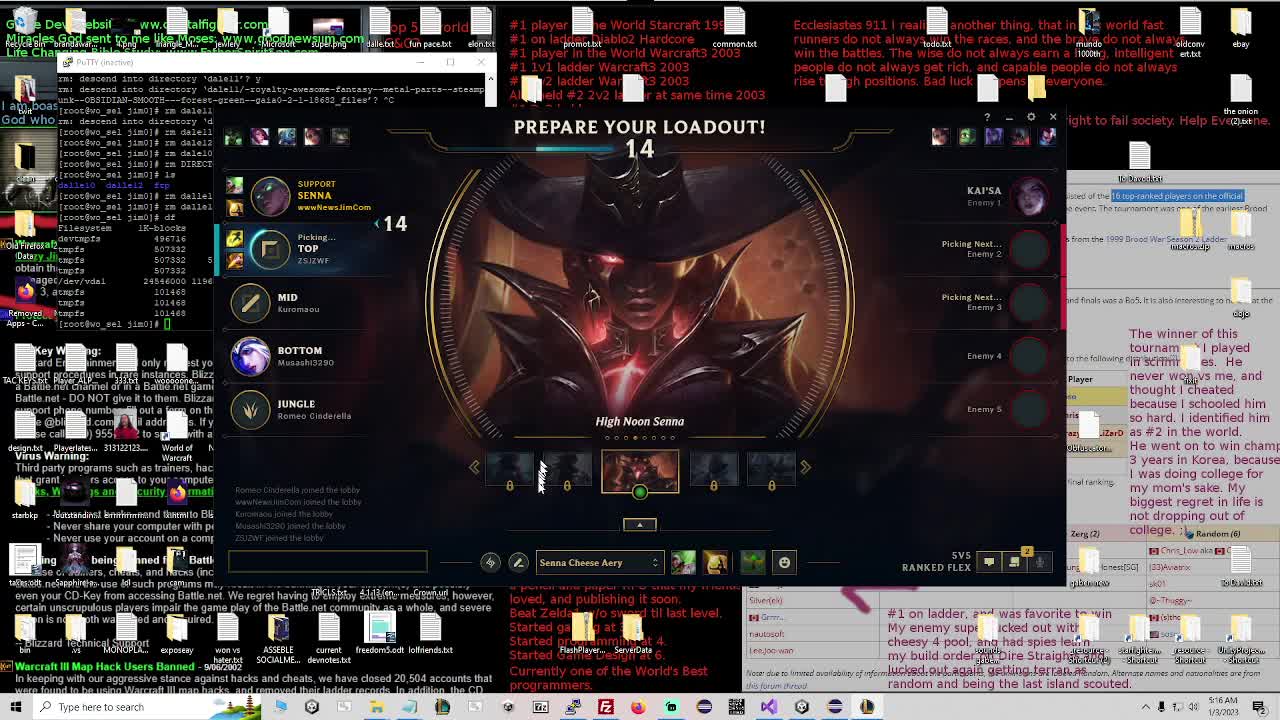Screen dimensions: 1280x720
Task: Click the Enemy 4 empty portrait
Action: coord(1029,356)
